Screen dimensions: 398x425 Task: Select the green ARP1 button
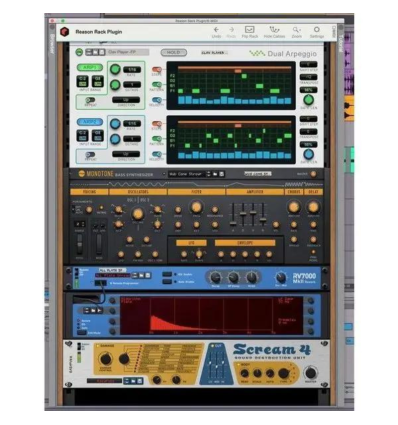pyautogui.click(x=90, y=67)
